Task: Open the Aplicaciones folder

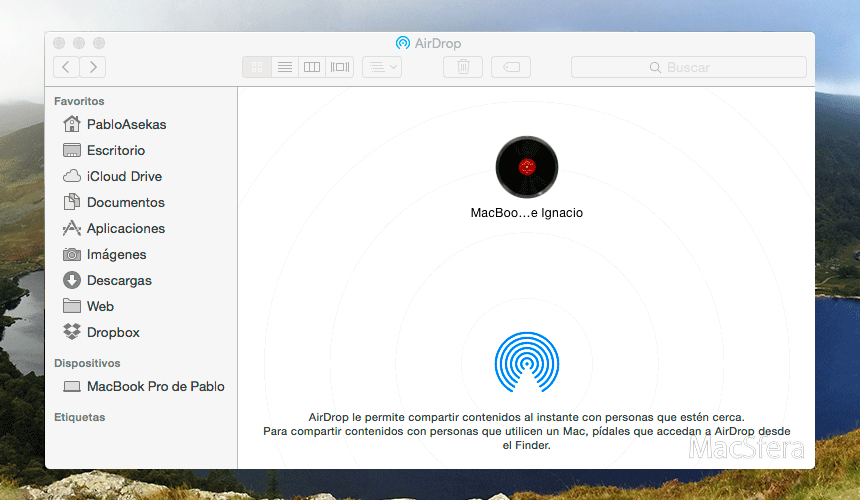Action: pyautogui.click(x=125, y=228)
